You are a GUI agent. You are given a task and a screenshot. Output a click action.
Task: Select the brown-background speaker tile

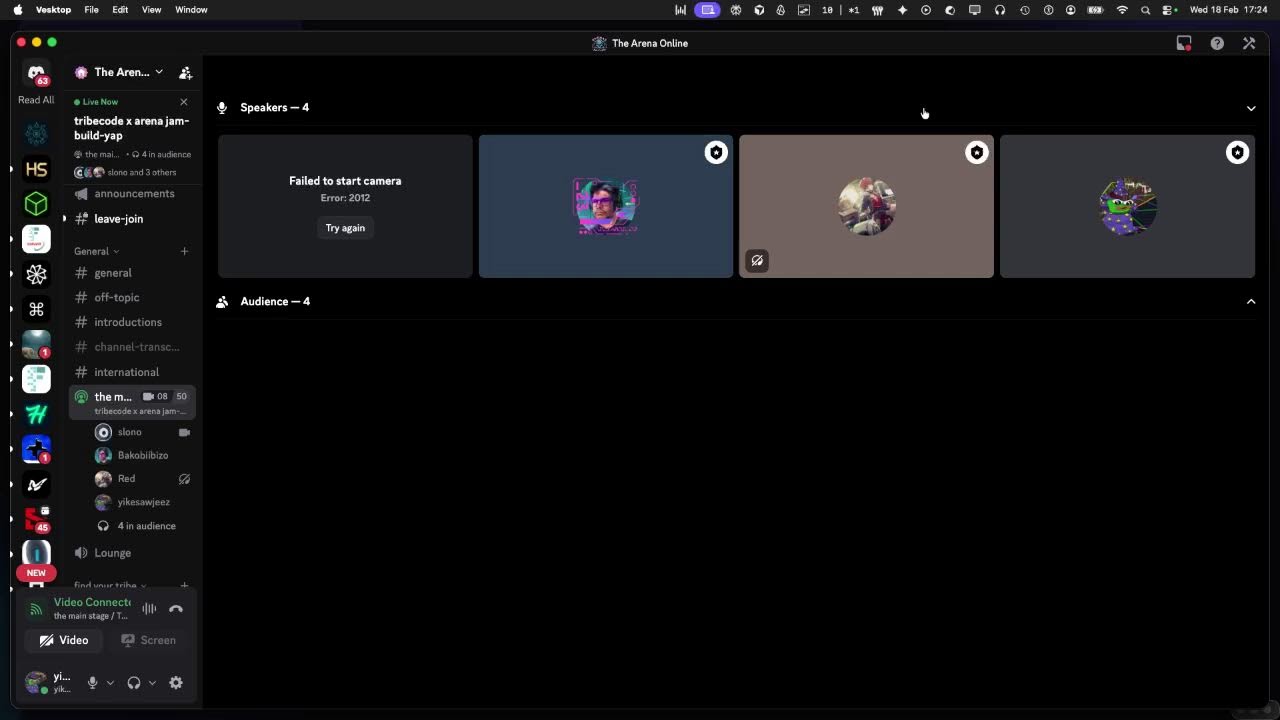[x=866, y=206]
